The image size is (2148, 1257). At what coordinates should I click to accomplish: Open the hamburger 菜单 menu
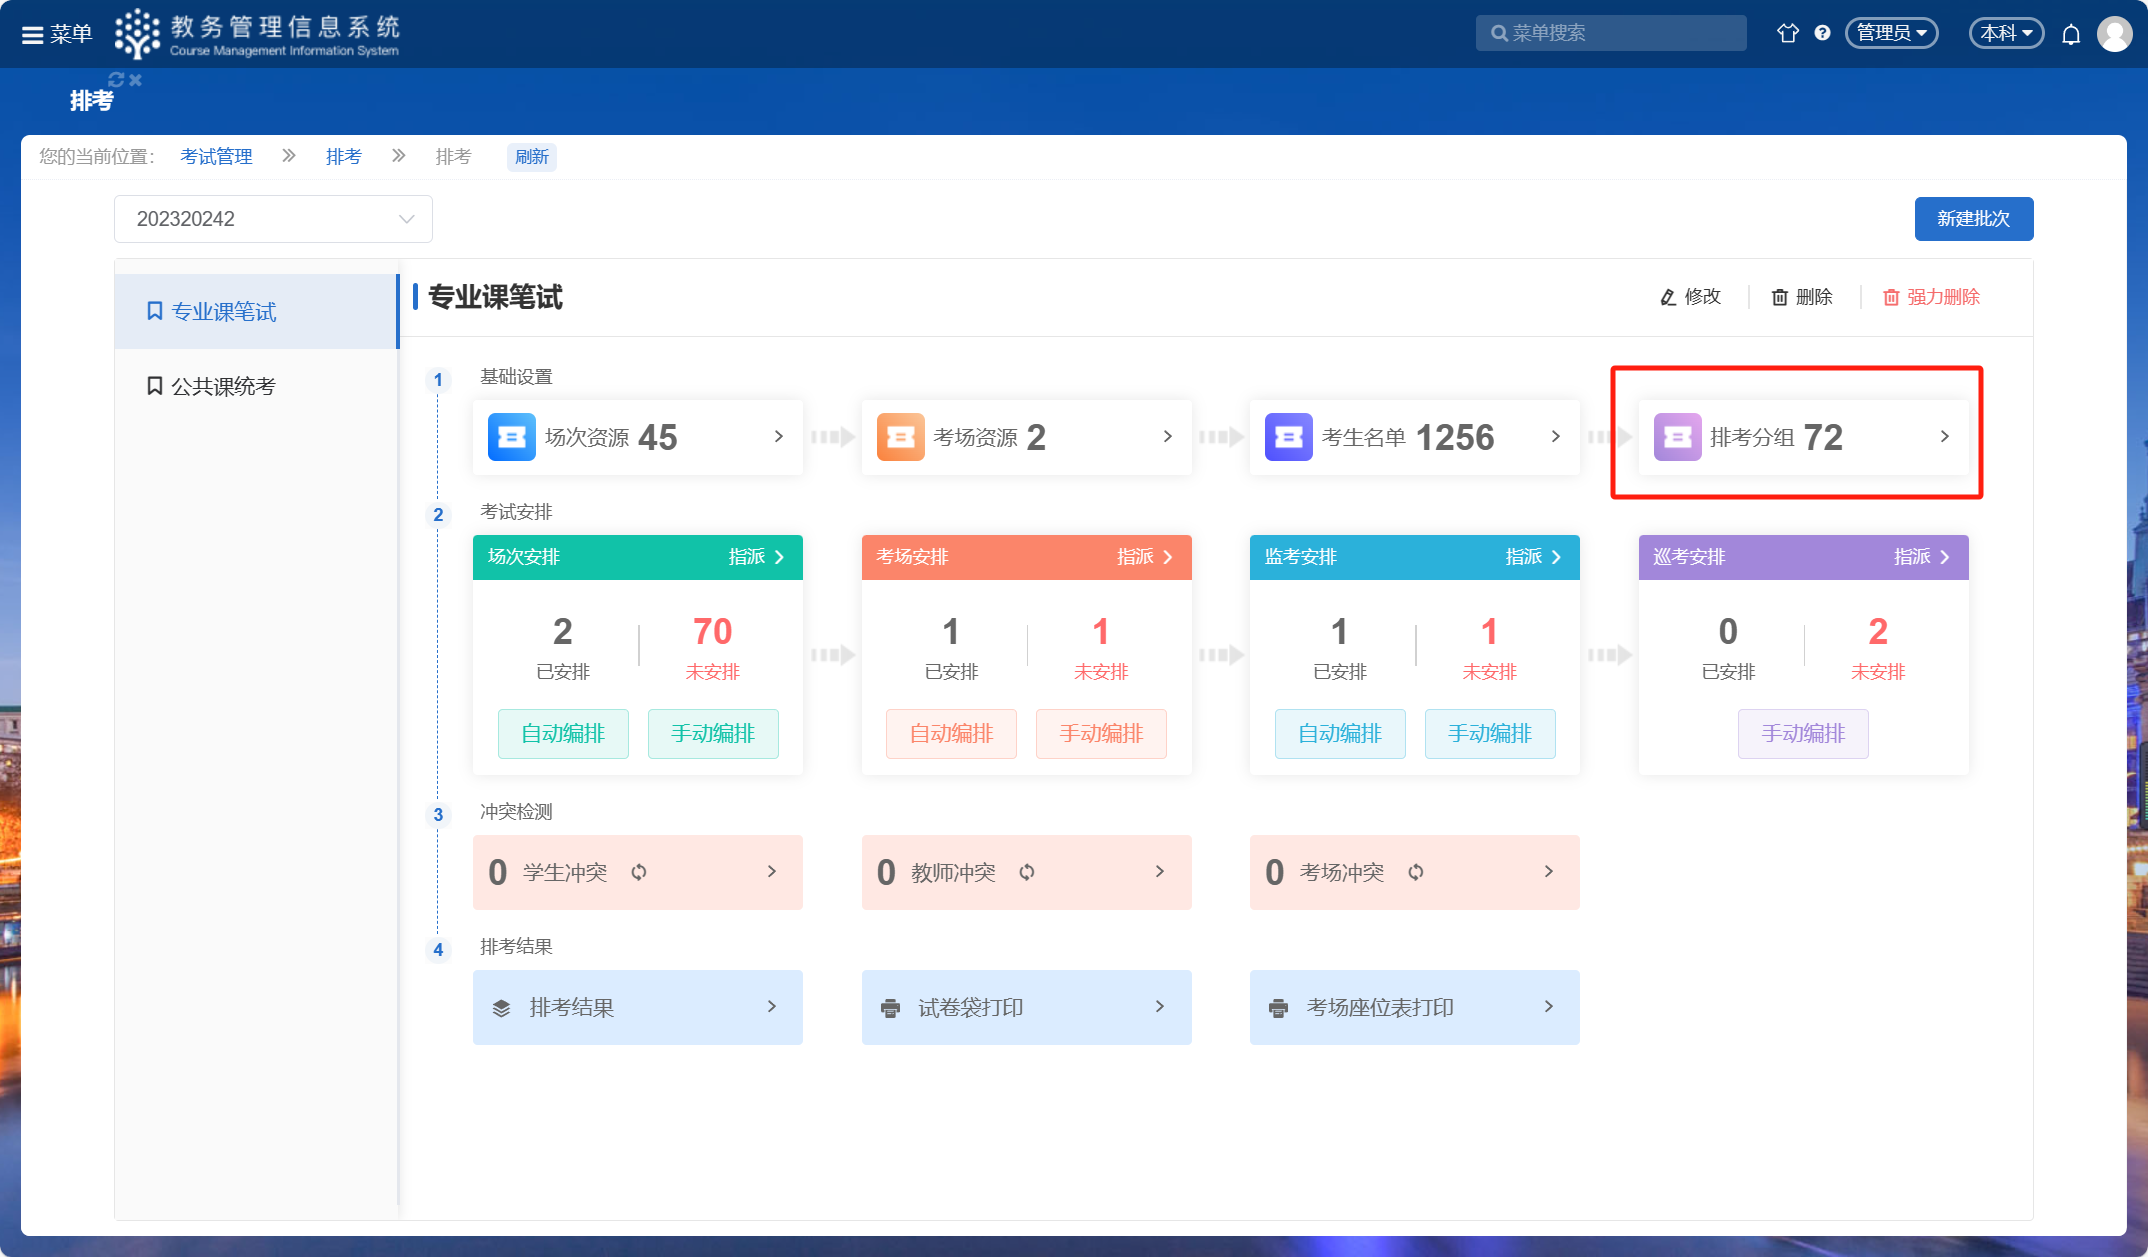pyautogui.click(x=57, y=34)
